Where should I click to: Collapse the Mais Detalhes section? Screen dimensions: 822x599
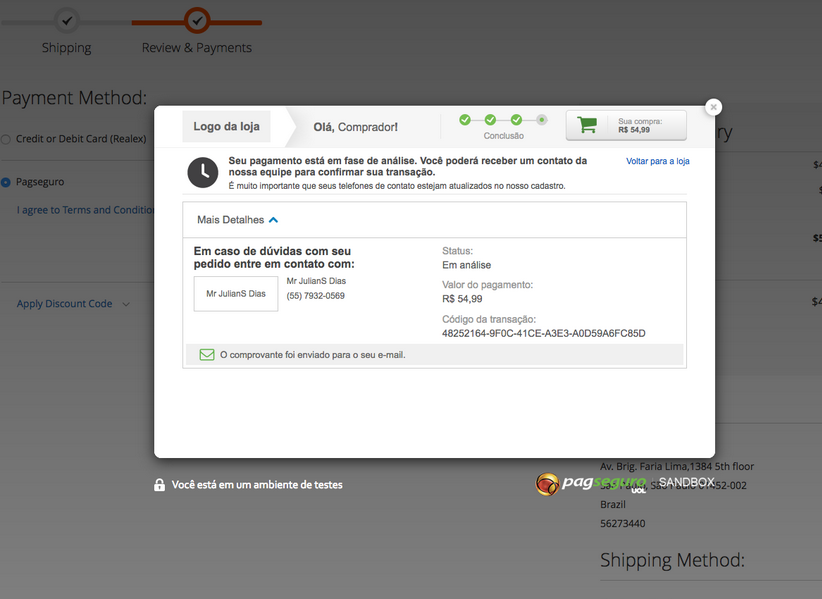pos(237,220)
